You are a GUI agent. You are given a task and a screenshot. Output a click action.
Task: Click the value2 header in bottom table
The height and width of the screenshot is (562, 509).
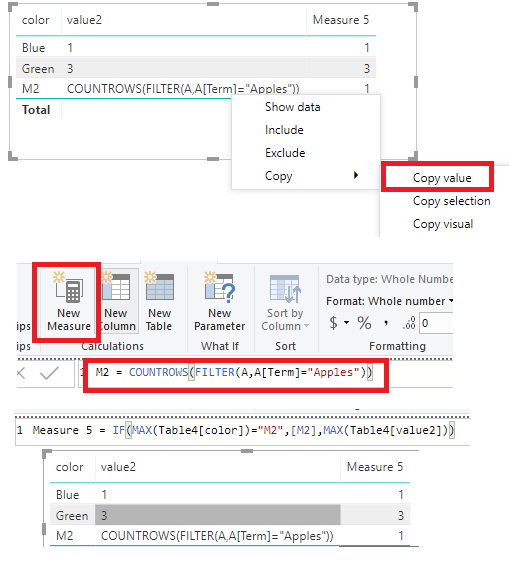pos(118,467)
